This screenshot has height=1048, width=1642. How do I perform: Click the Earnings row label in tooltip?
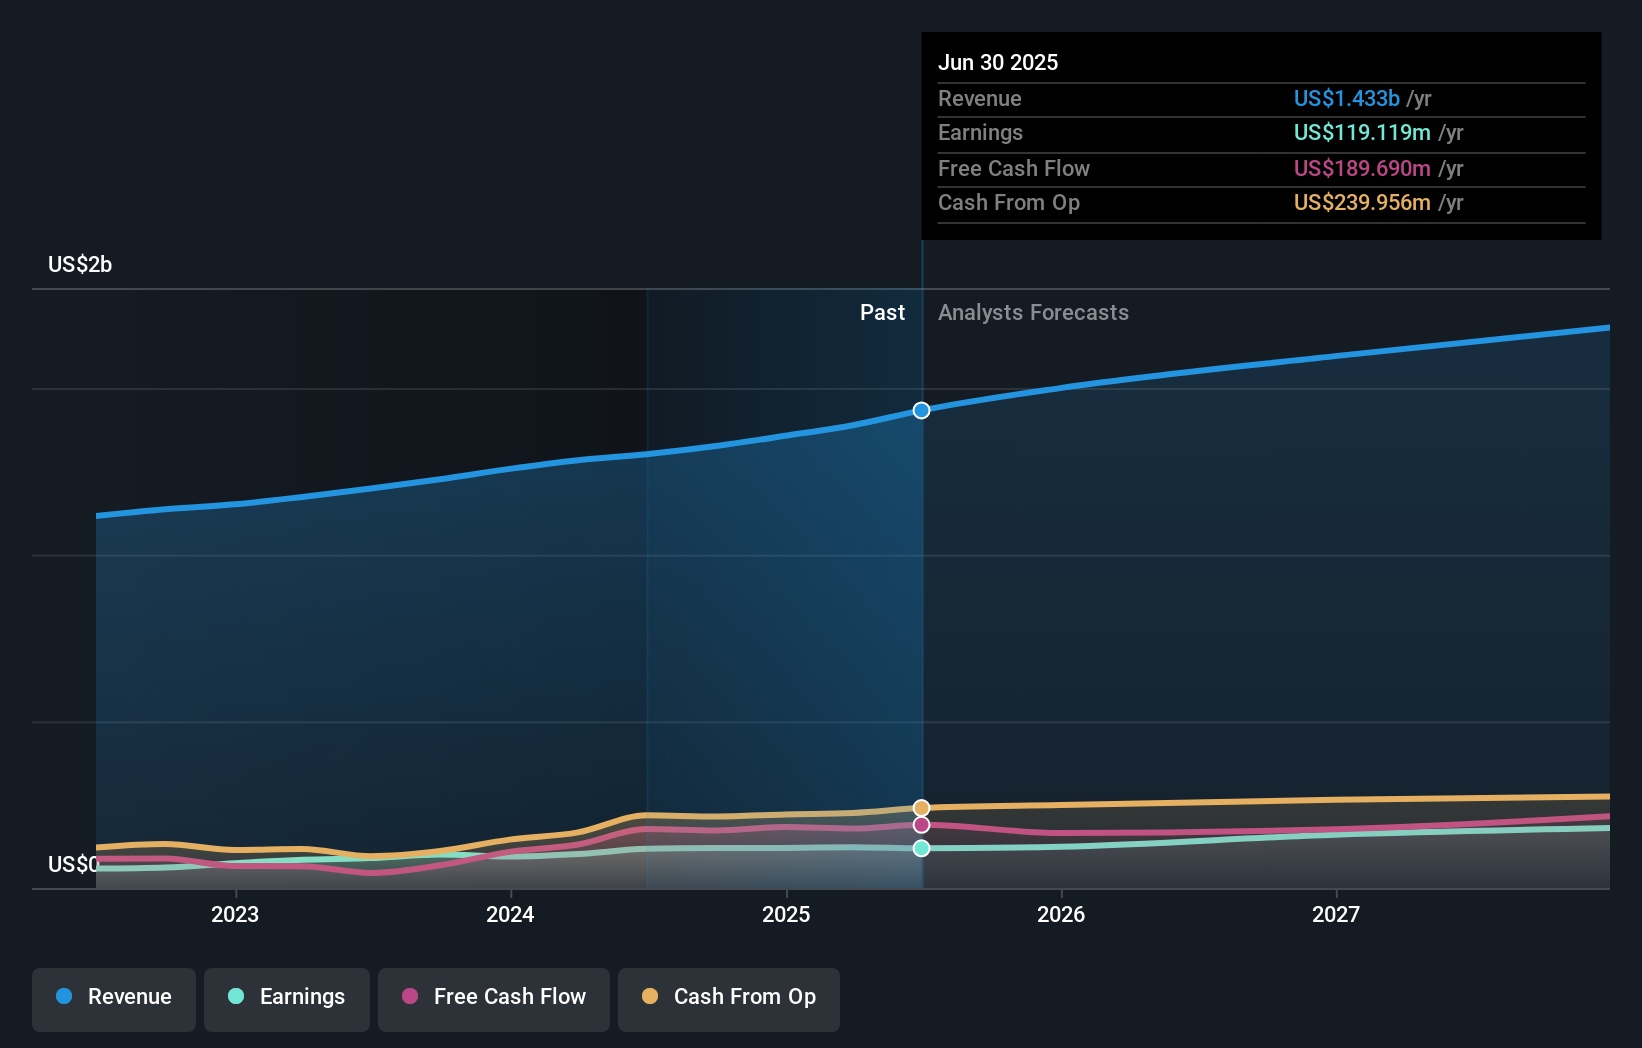(x=980, y=132)
